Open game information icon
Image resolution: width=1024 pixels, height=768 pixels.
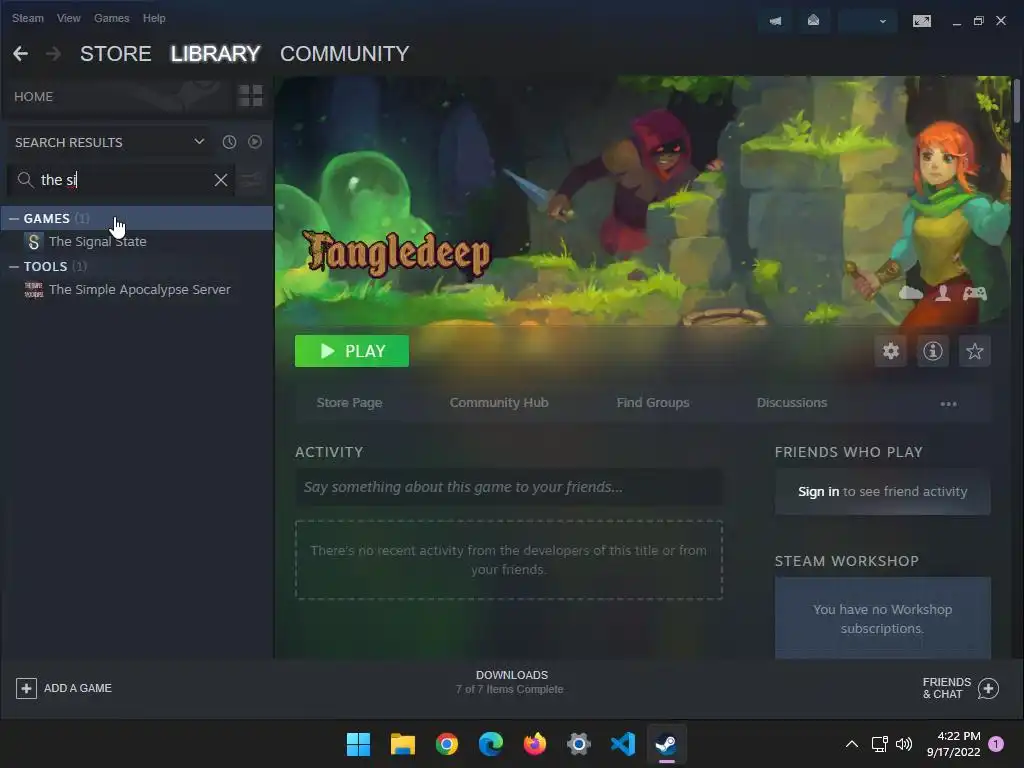[933, 351]
